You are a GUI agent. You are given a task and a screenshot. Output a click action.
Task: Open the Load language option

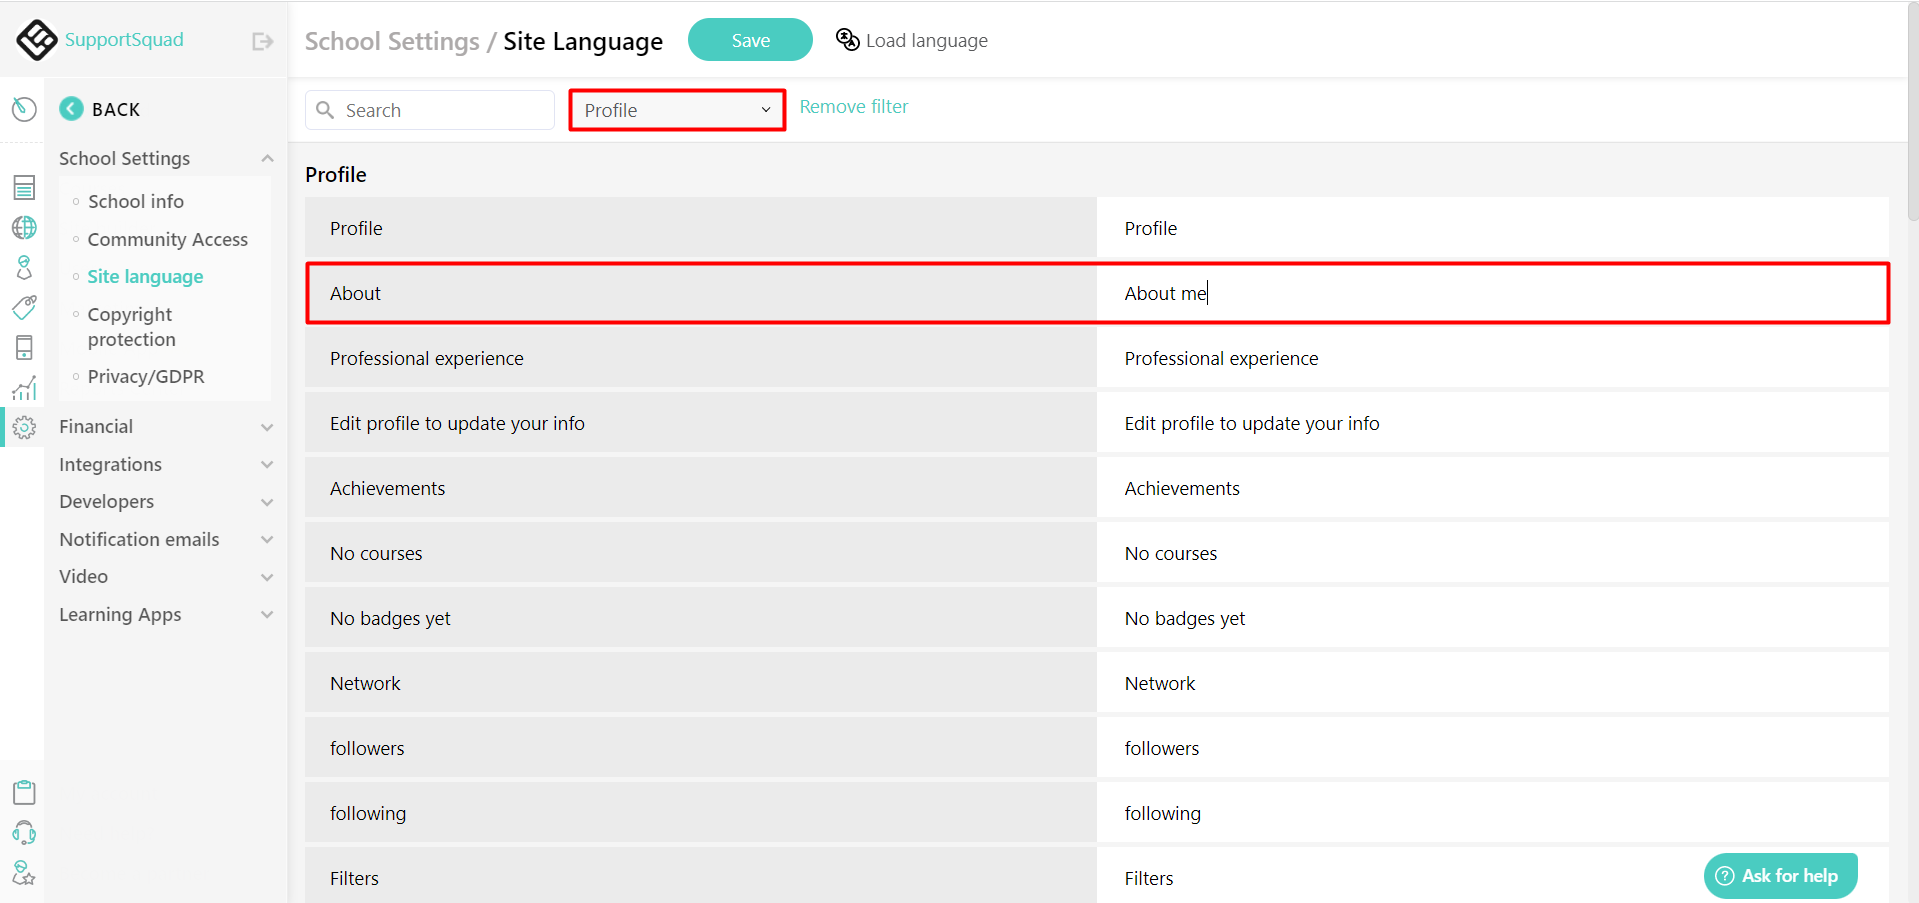911,40
